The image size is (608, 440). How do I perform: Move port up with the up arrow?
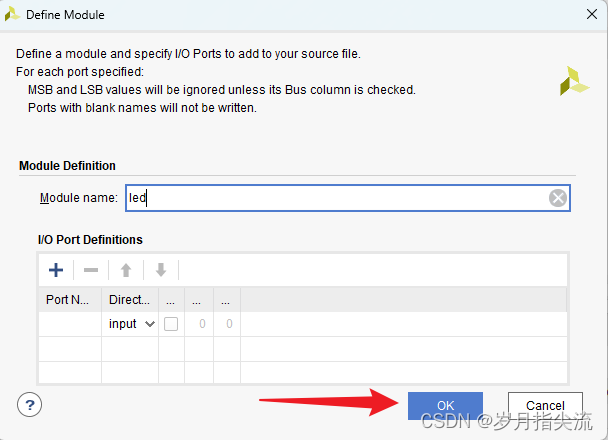[x=126, y=270]
